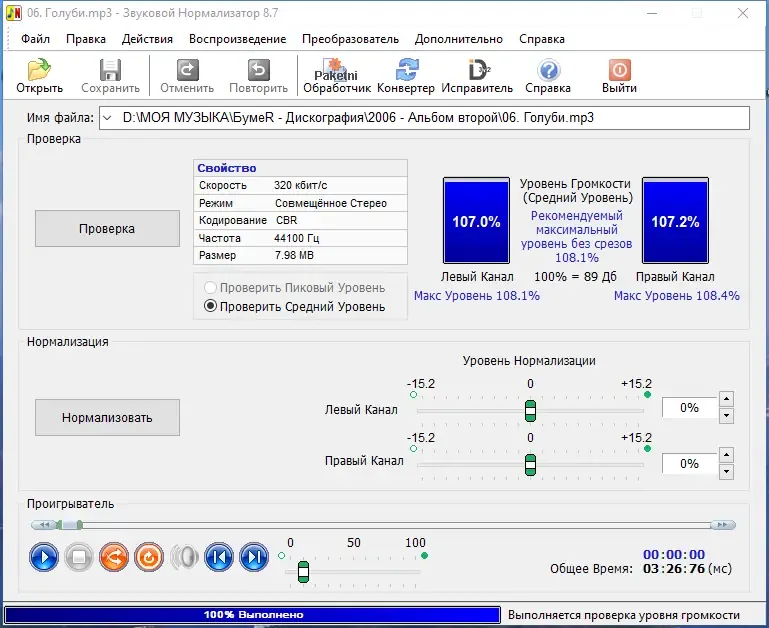Click the file path input field
The width and height of the screenshot is (769, 628).
click(424, 118)
